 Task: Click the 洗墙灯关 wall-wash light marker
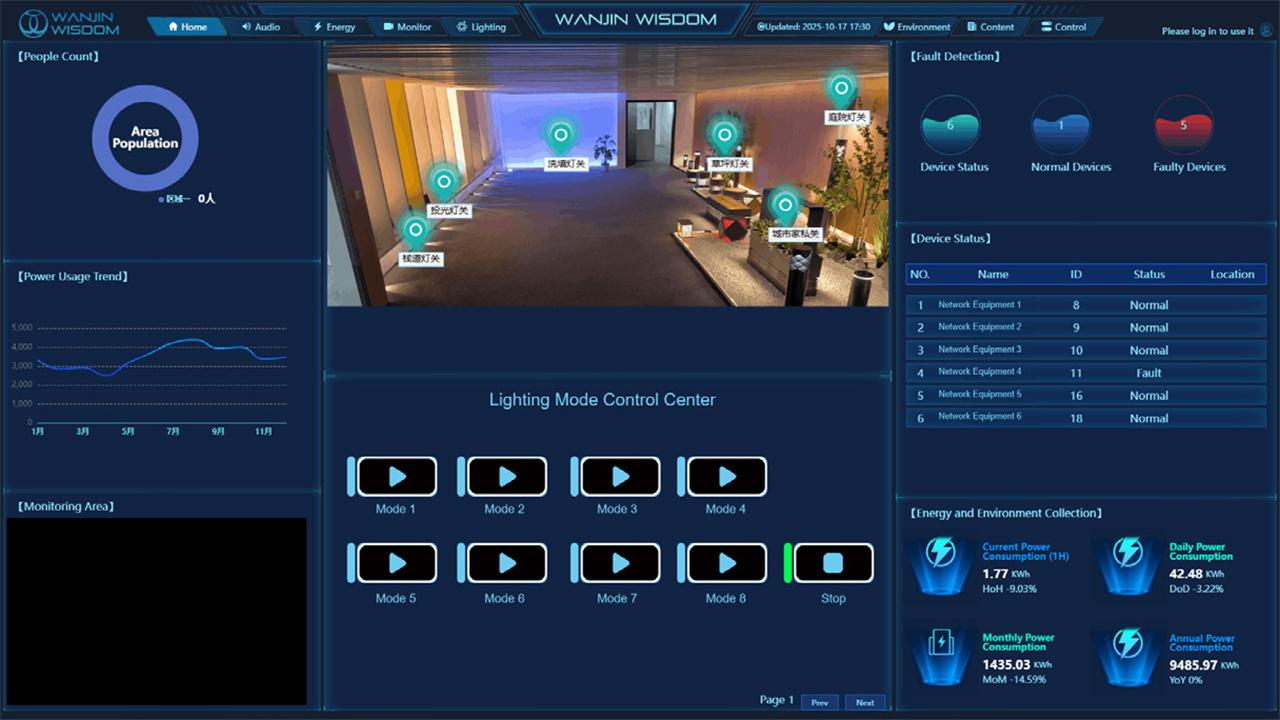[x=561, y=135]
